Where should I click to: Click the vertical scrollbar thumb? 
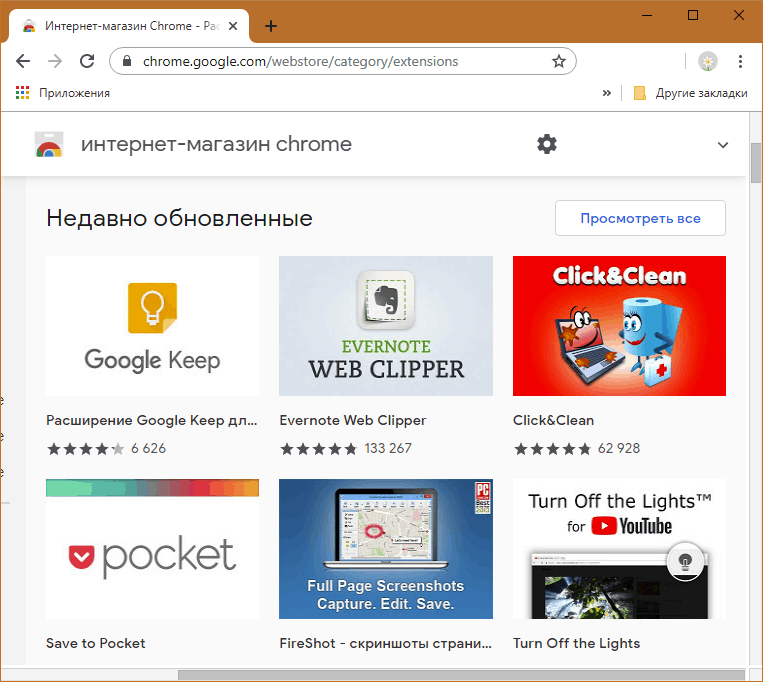tap(755, 163)
